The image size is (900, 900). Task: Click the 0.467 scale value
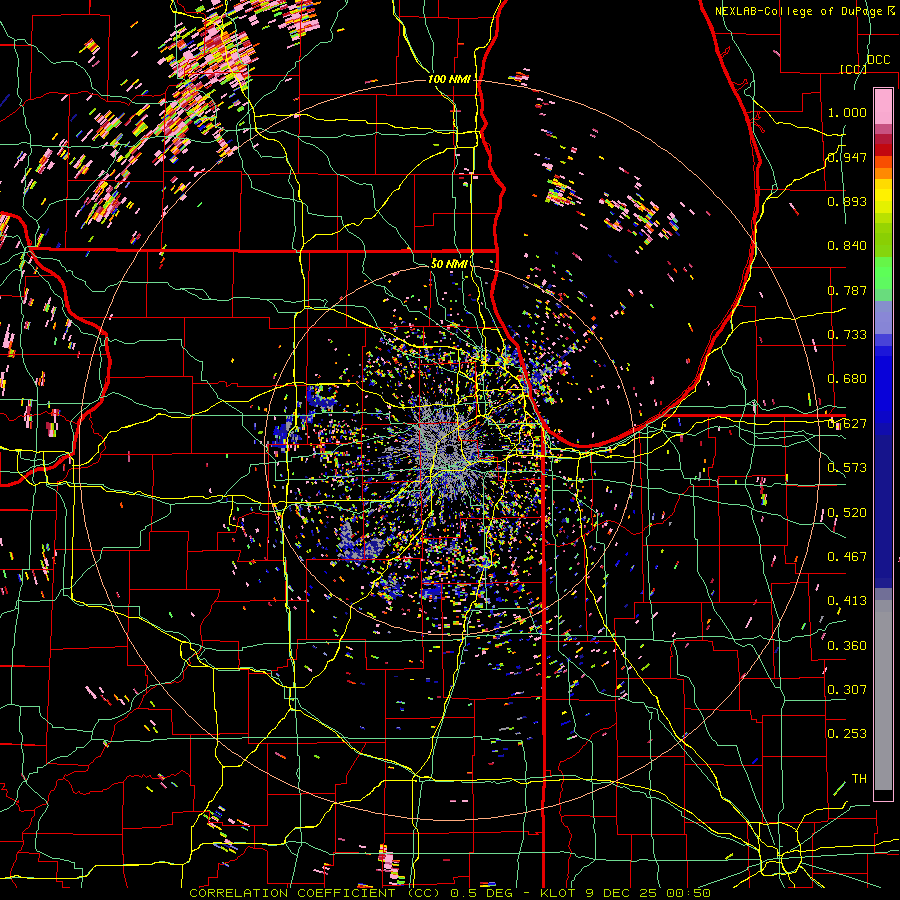[847, 557]
